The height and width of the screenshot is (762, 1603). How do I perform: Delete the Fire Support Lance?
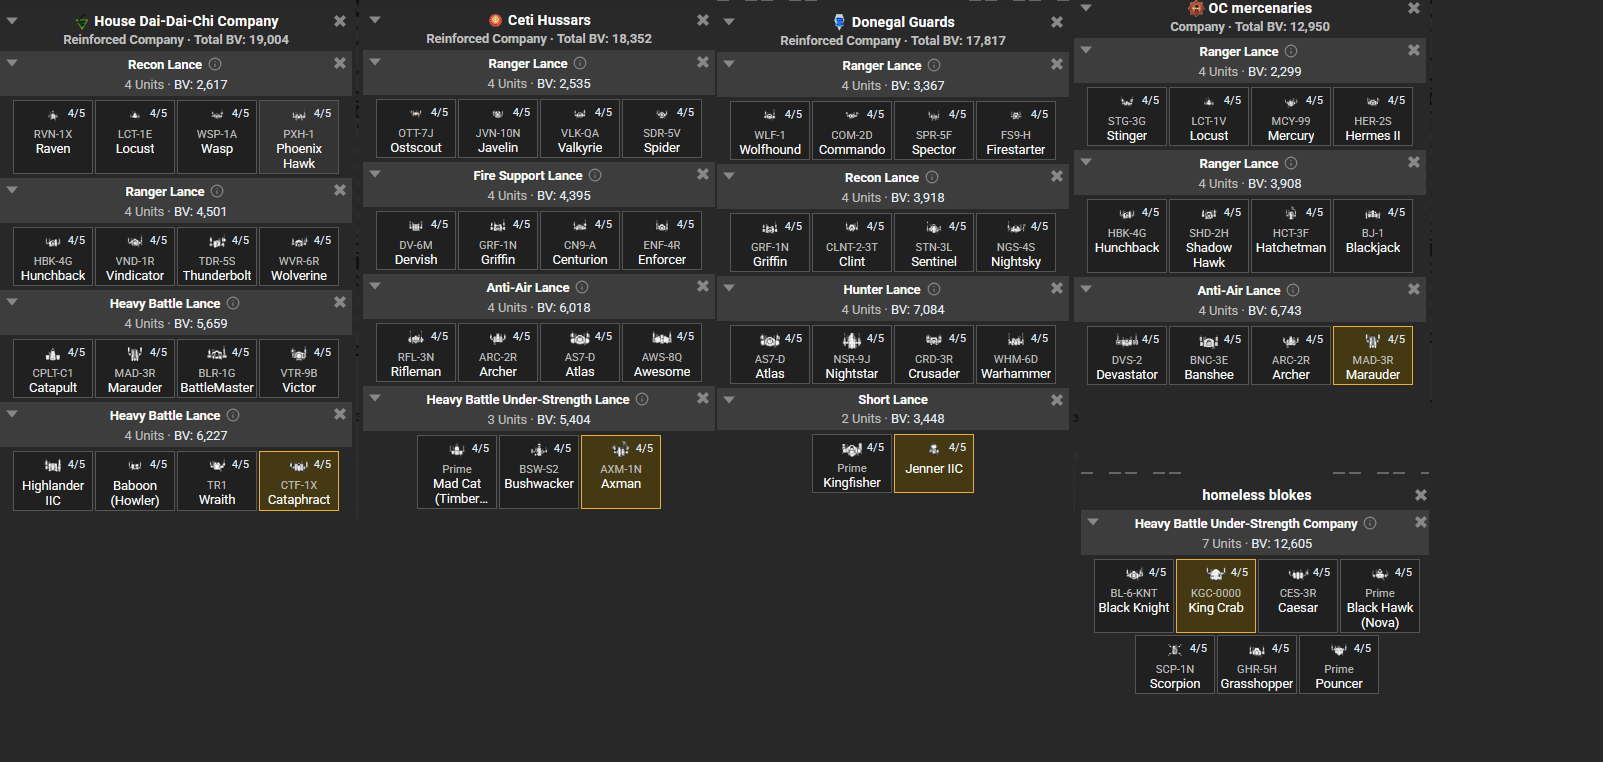coord(703,174)
